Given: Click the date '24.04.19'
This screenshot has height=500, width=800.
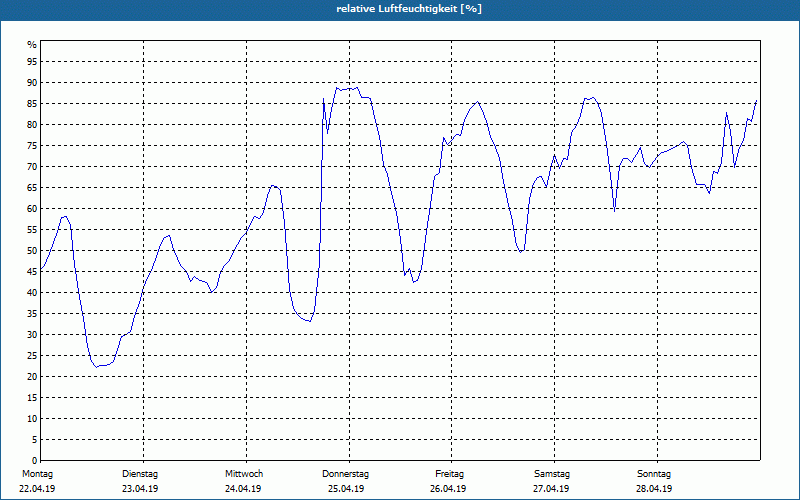Looking at the screenshot, I should [243, 489].
